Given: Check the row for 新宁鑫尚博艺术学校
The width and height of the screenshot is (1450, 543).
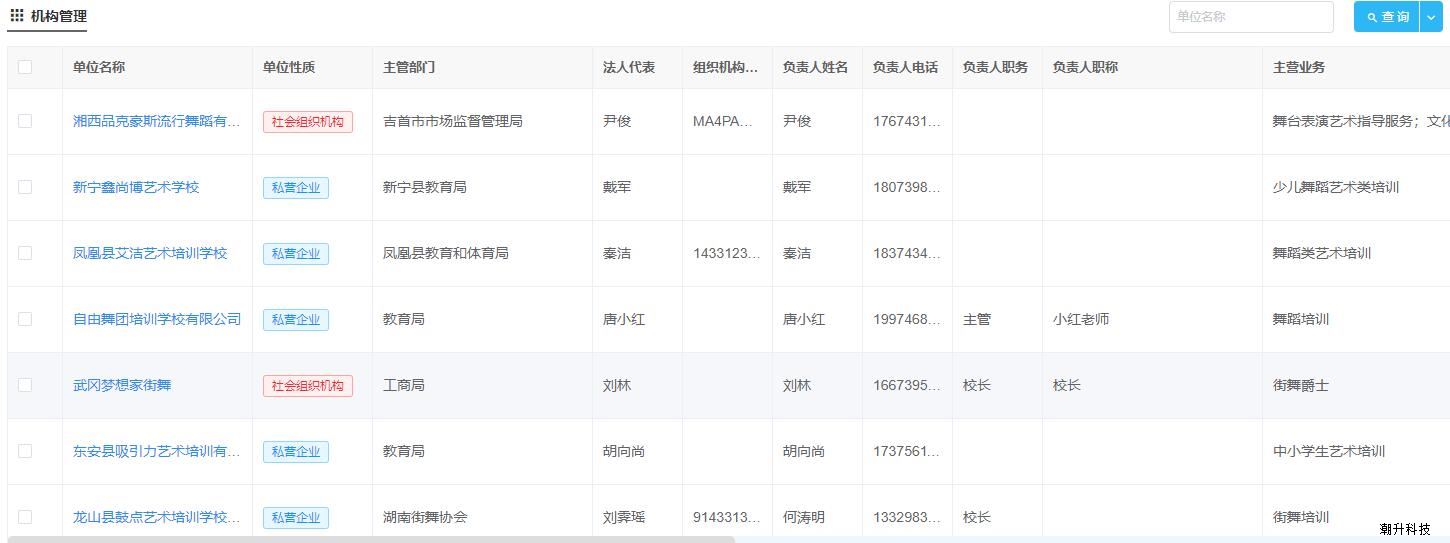Looking at the screenshot, I should [x=25, y=187].
